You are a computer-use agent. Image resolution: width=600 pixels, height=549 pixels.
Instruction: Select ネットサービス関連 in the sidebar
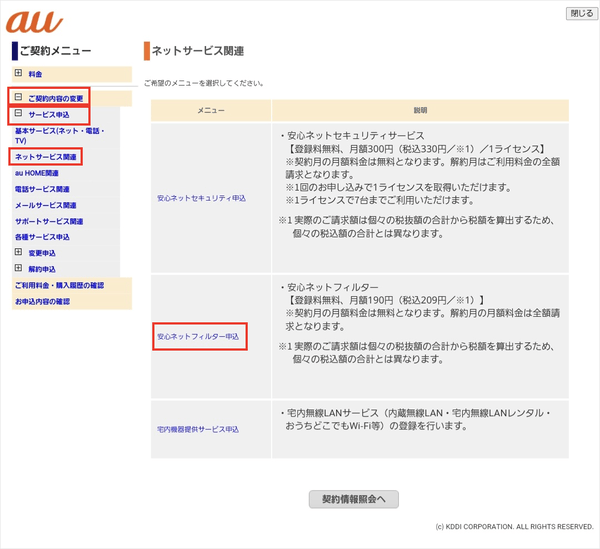(x=45, y=157)
